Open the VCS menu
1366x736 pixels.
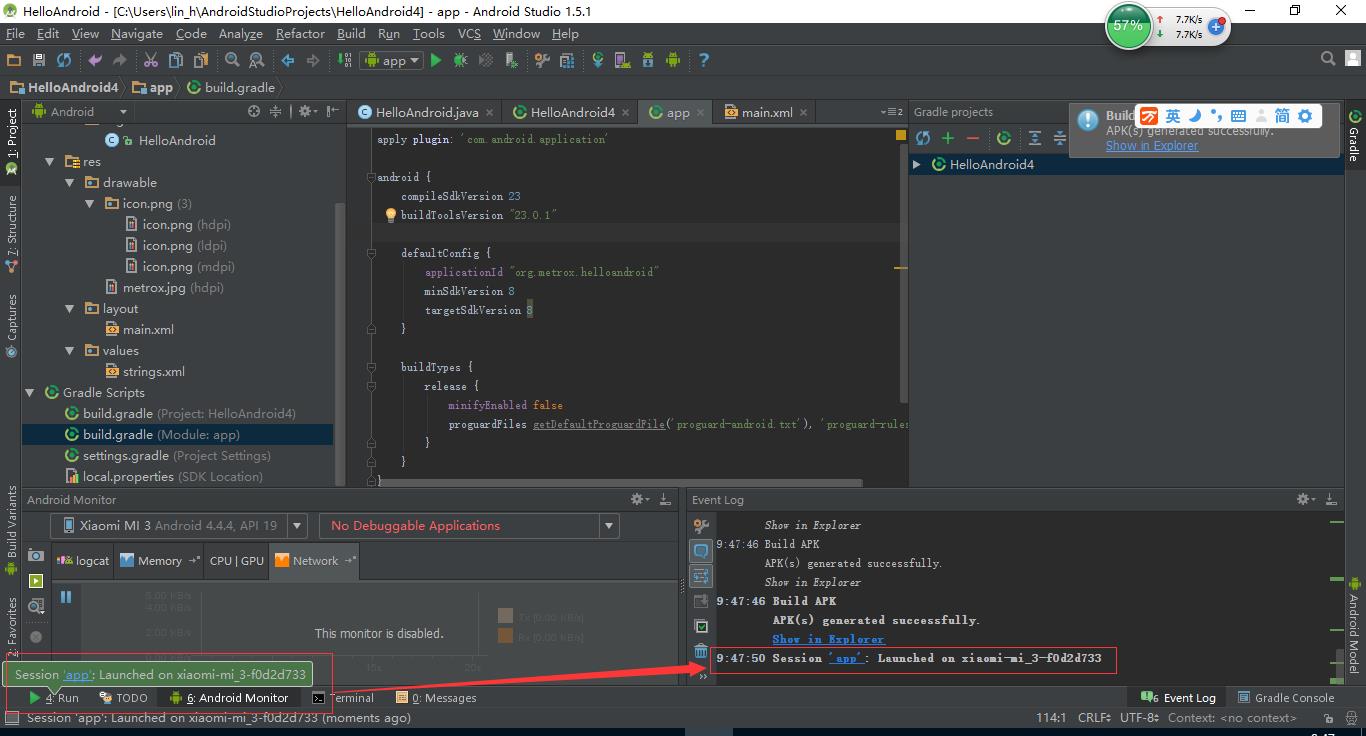pos(469,33)
